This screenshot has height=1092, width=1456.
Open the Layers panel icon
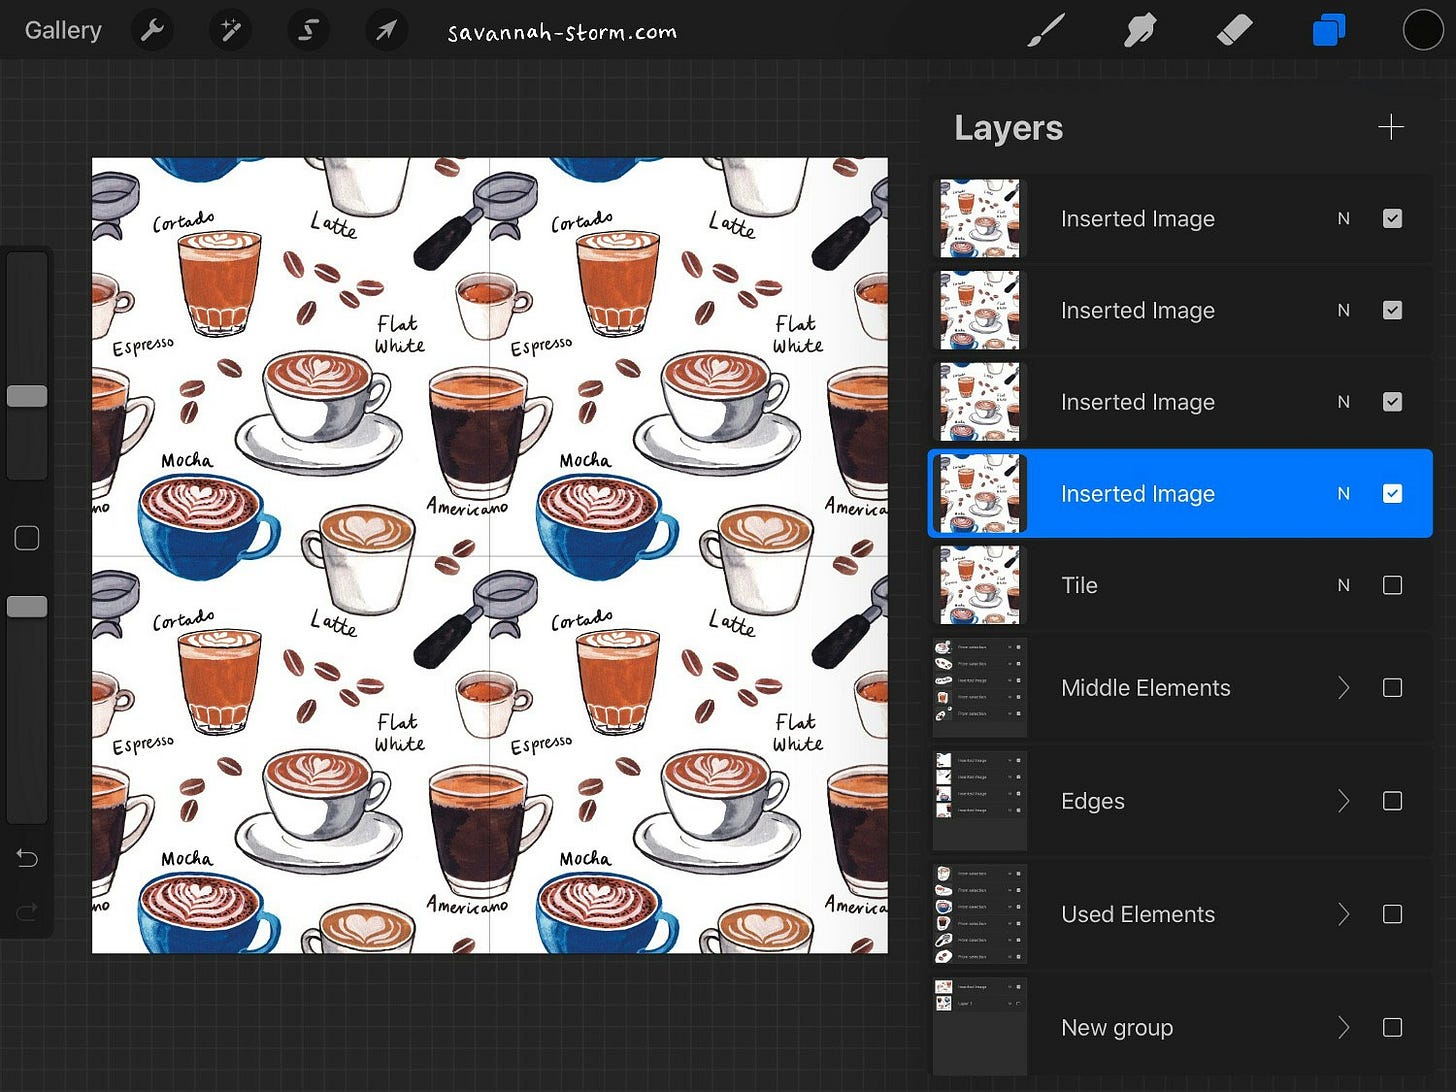1328,30
